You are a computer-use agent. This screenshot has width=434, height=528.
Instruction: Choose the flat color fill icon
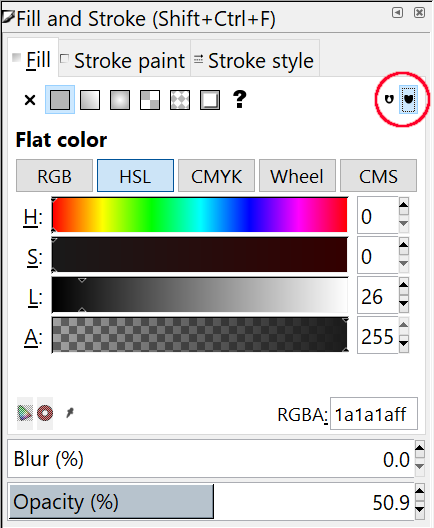click(60, 100)
